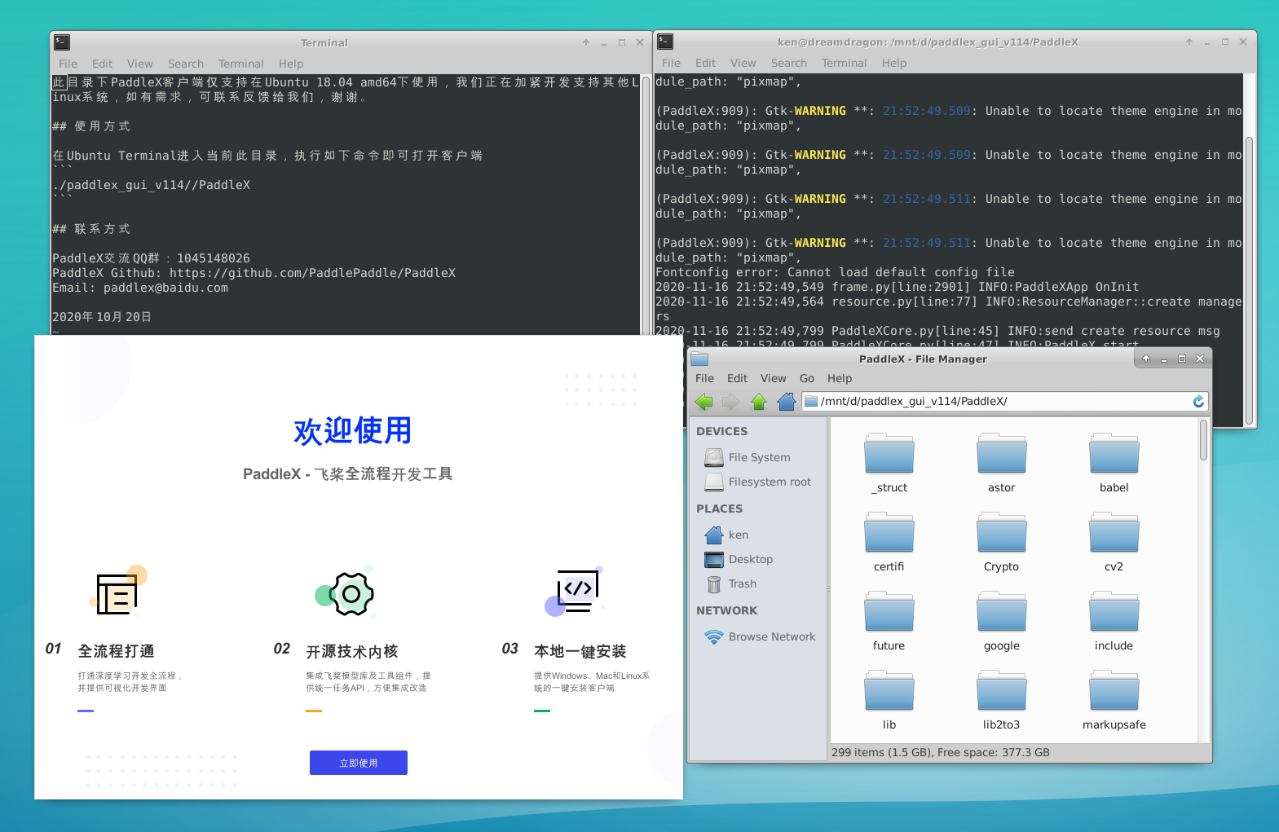Click the File Manager back arrow icon
This screenshot has width=1279, height=832.
(x=704, y=401)
